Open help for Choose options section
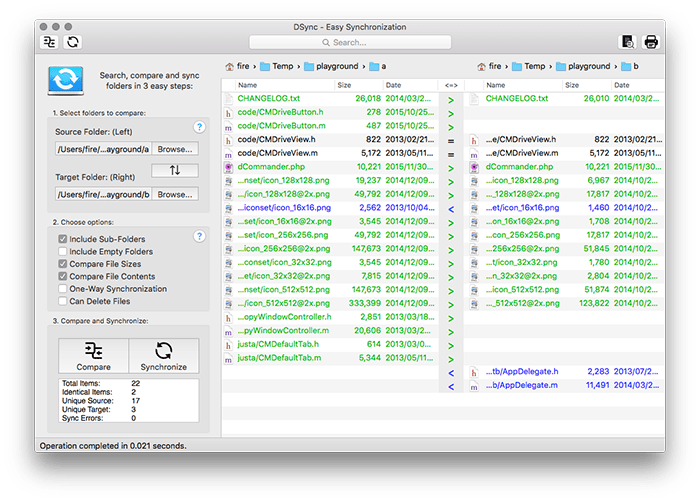 (x=200, y=236)
